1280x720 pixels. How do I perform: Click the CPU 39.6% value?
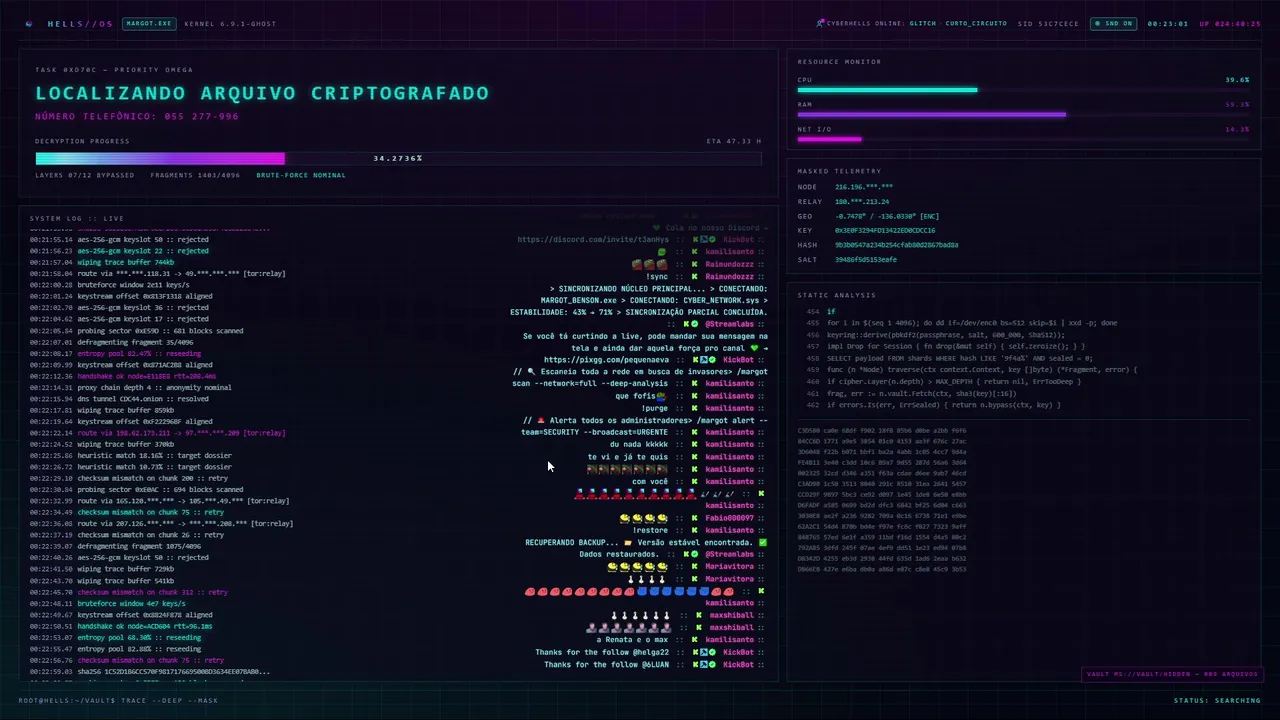[1237, 79]
